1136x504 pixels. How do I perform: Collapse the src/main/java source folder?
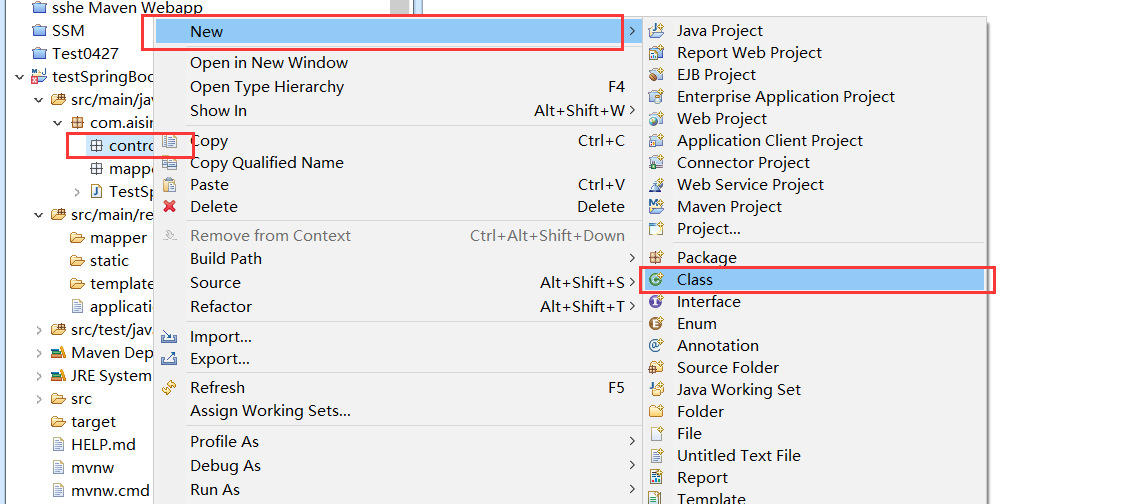38,99
